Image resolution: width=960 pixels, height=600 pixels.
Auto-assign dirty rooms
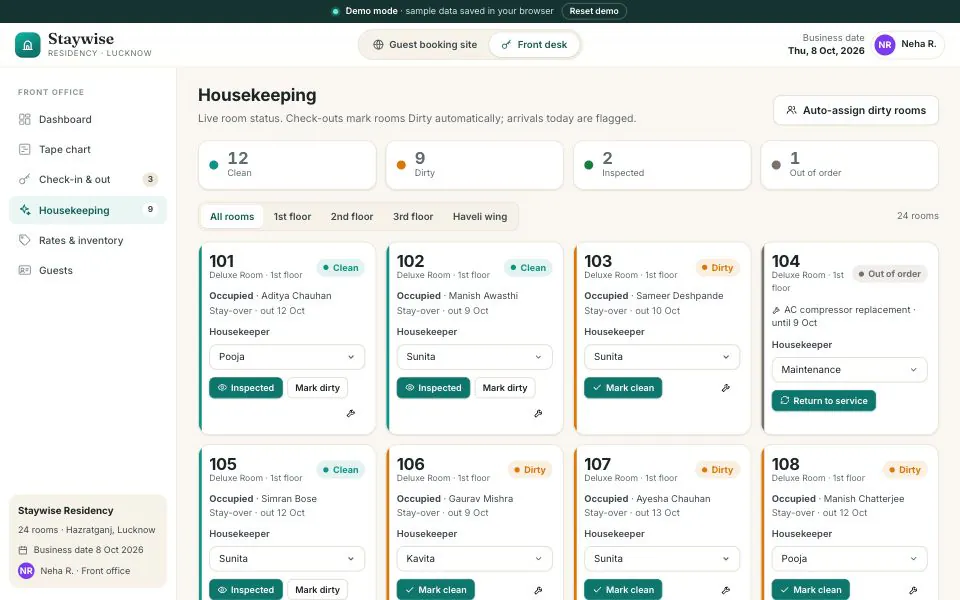(x=855, y=110)
